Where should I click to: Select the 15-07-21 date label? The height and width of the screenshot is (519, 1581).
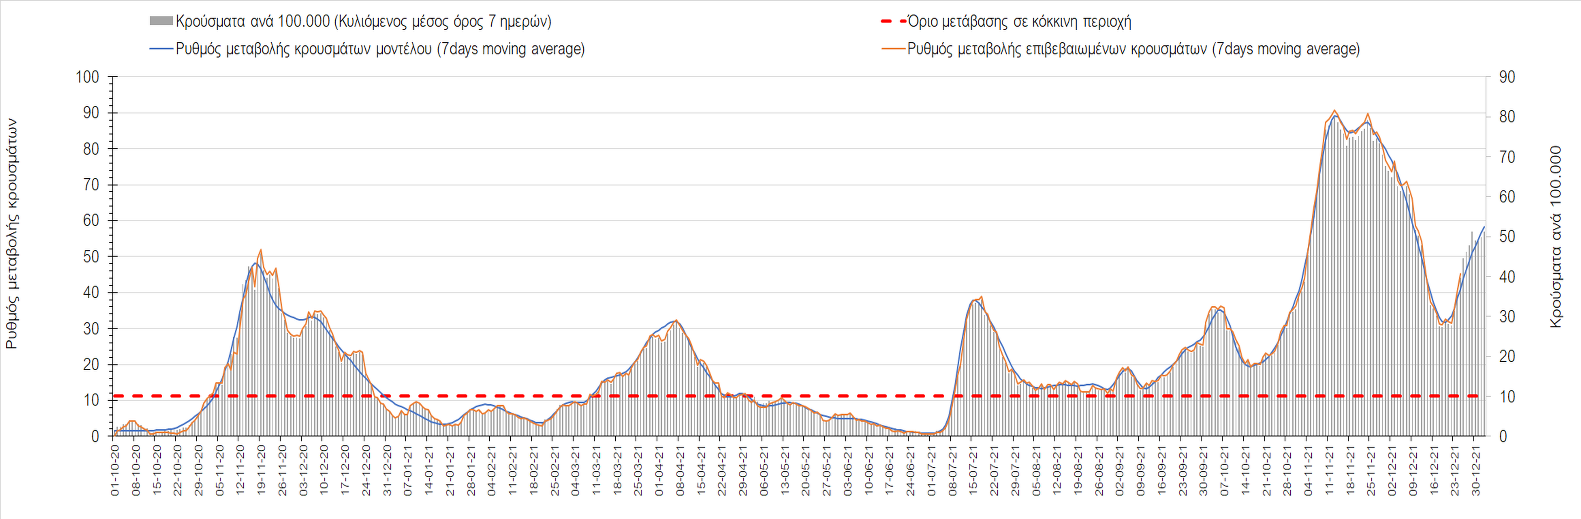pyautogui.click(x=973, y=472)
